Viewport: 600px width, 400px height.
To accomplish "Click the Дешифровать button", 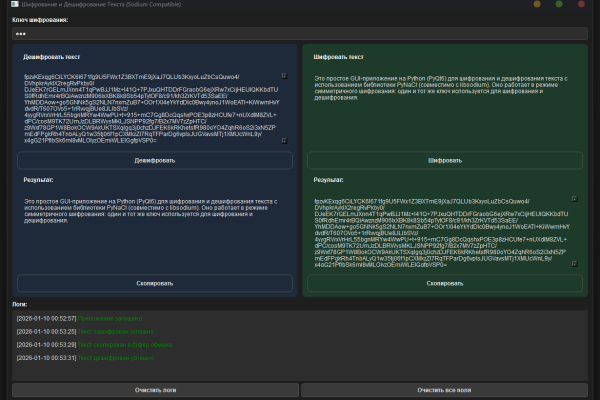I will (155, 160).
